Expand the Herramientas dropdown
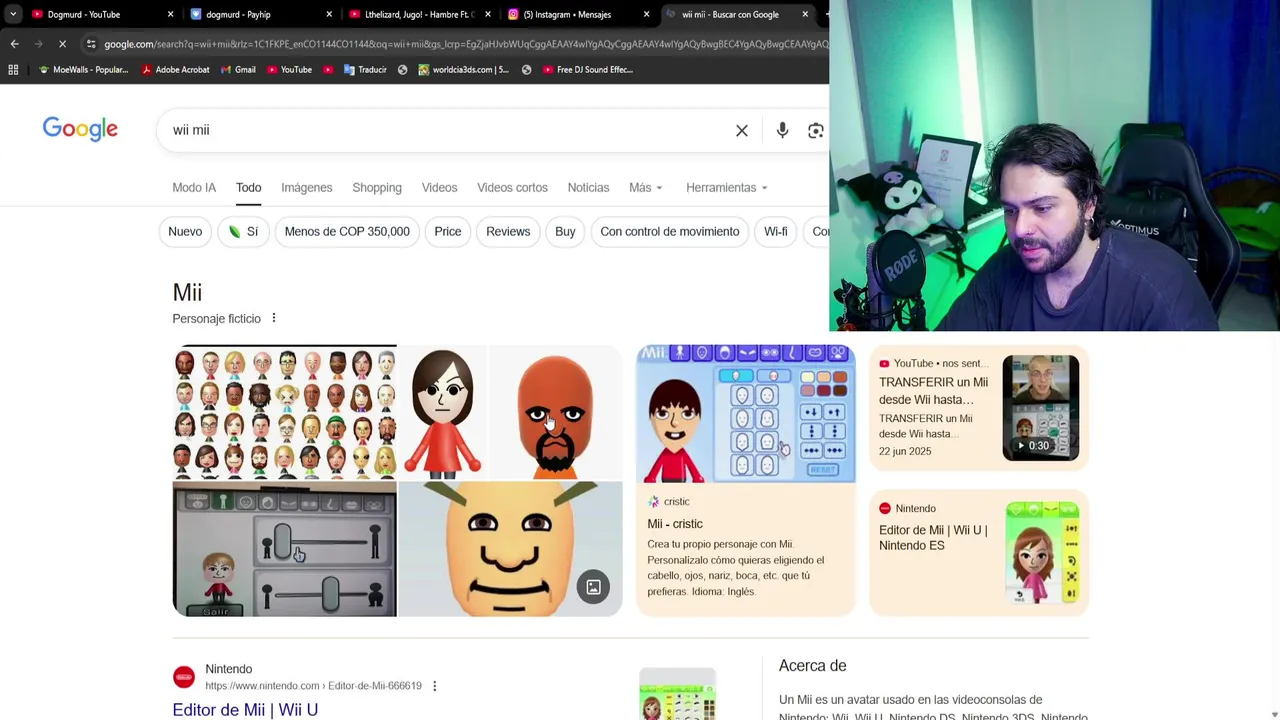The width and height of the screenshot is (1280, 720). pyautogui.click(x=727, y=188)
